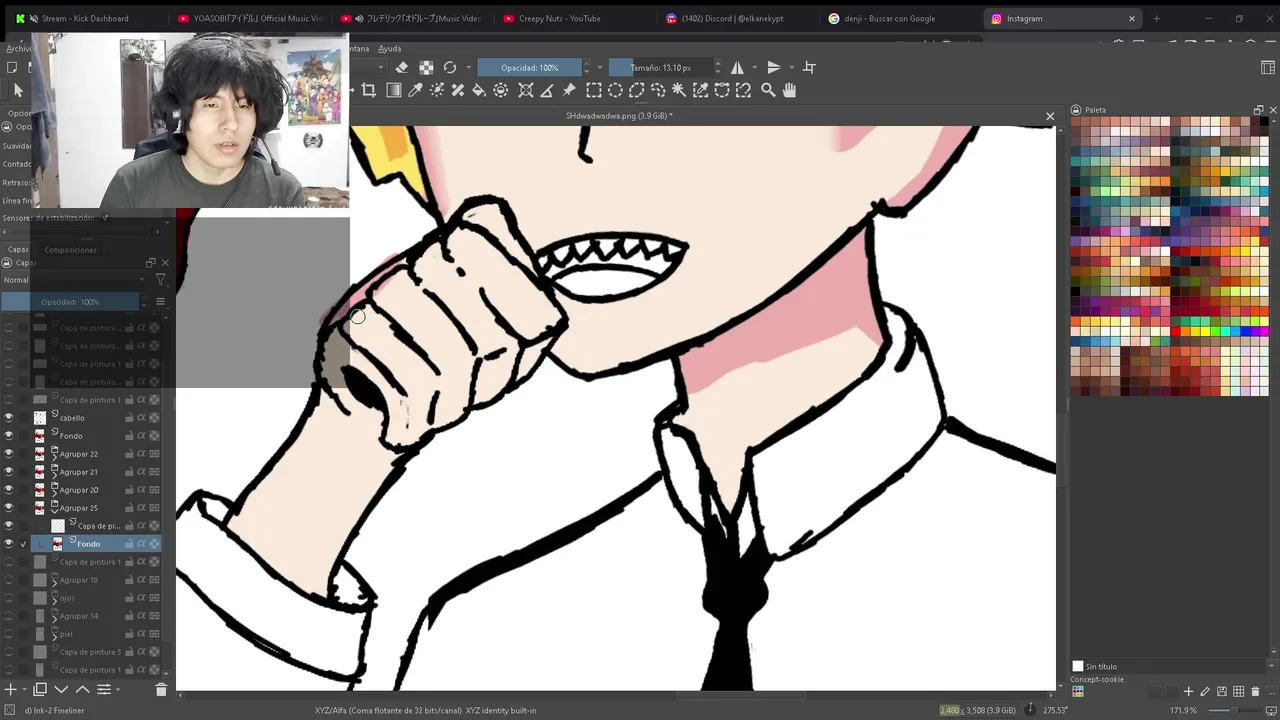Select the Rectangular Selection tool
The image size is (1280, 720).
(593, 90)
